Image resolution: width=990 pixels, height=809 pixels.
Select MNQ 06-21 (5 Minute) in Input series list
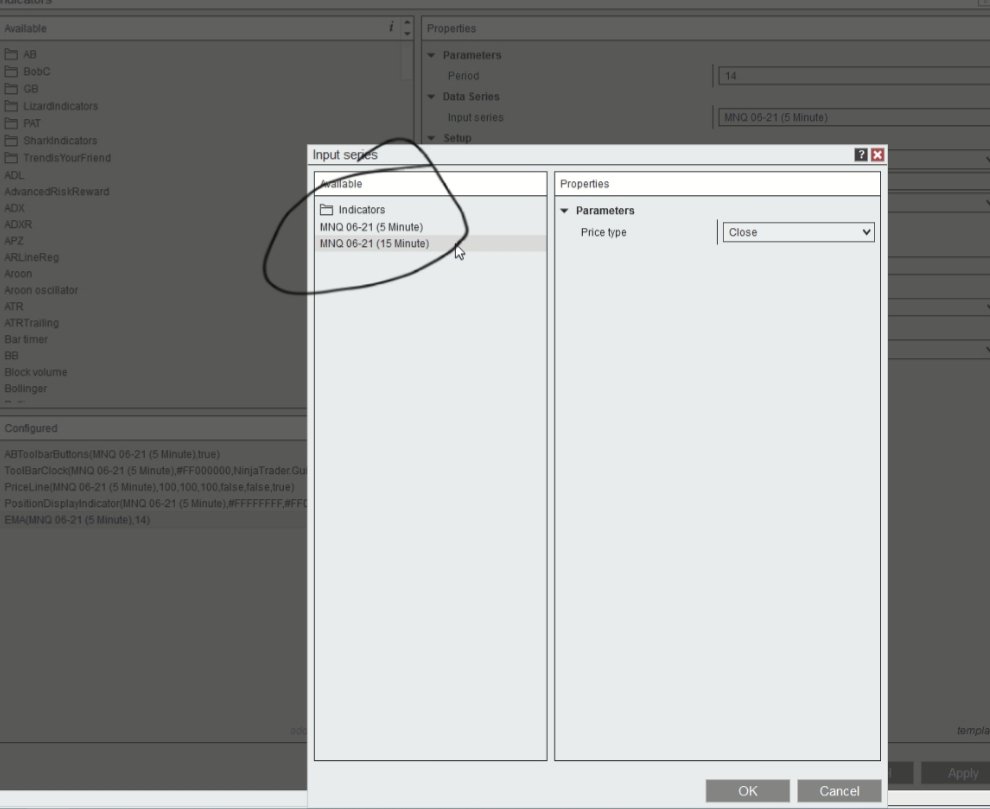[371, 227]
